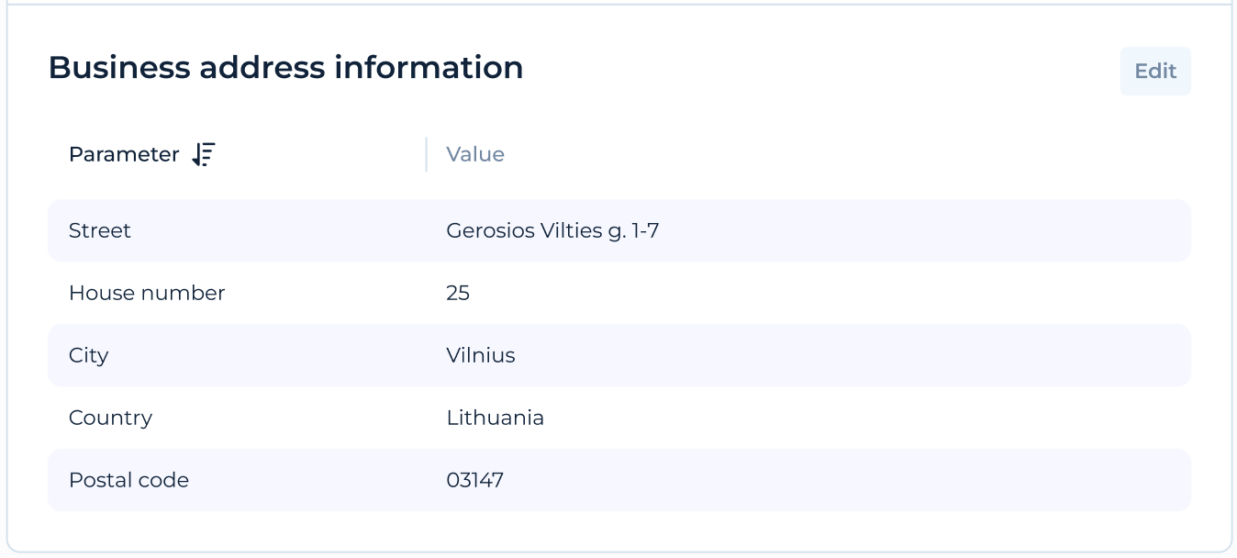Image resolution: width=1237 pixels, height=558 pixels.
Task: Click the House number label
Action: (x=147, y=293)
